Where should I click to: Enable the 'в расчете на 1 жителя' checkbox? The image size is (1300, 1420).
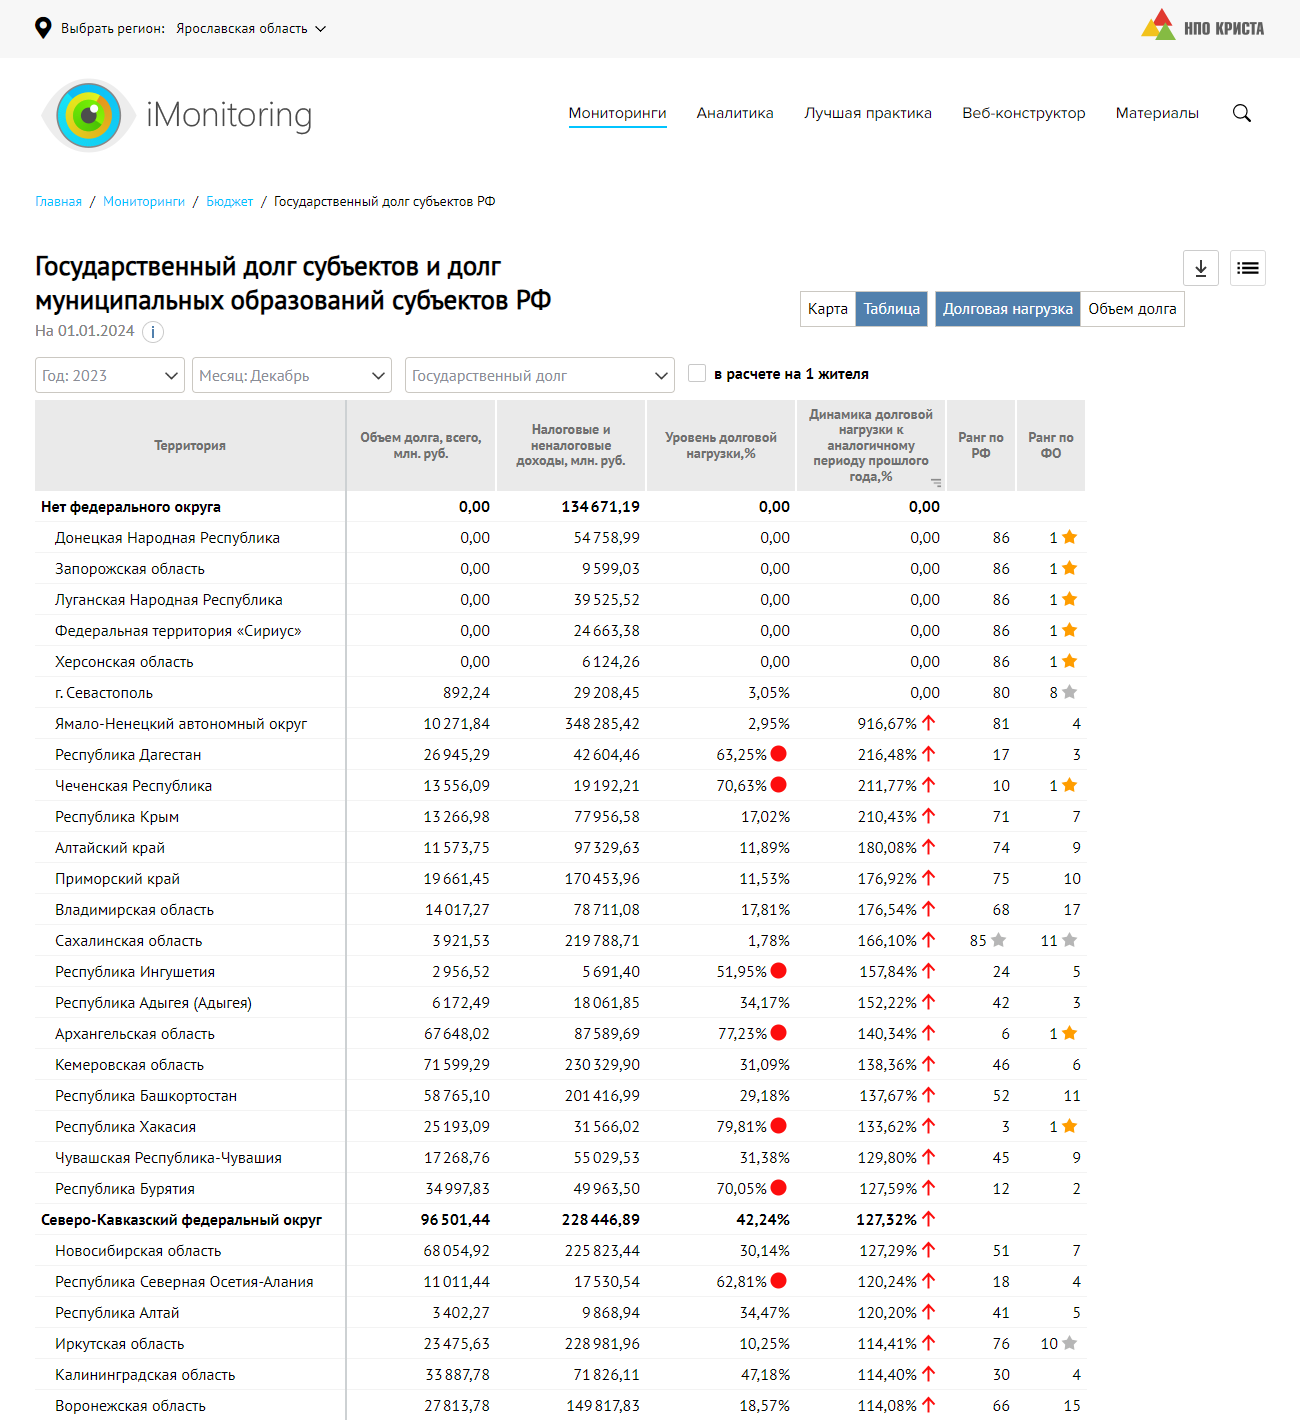(697, 373)
